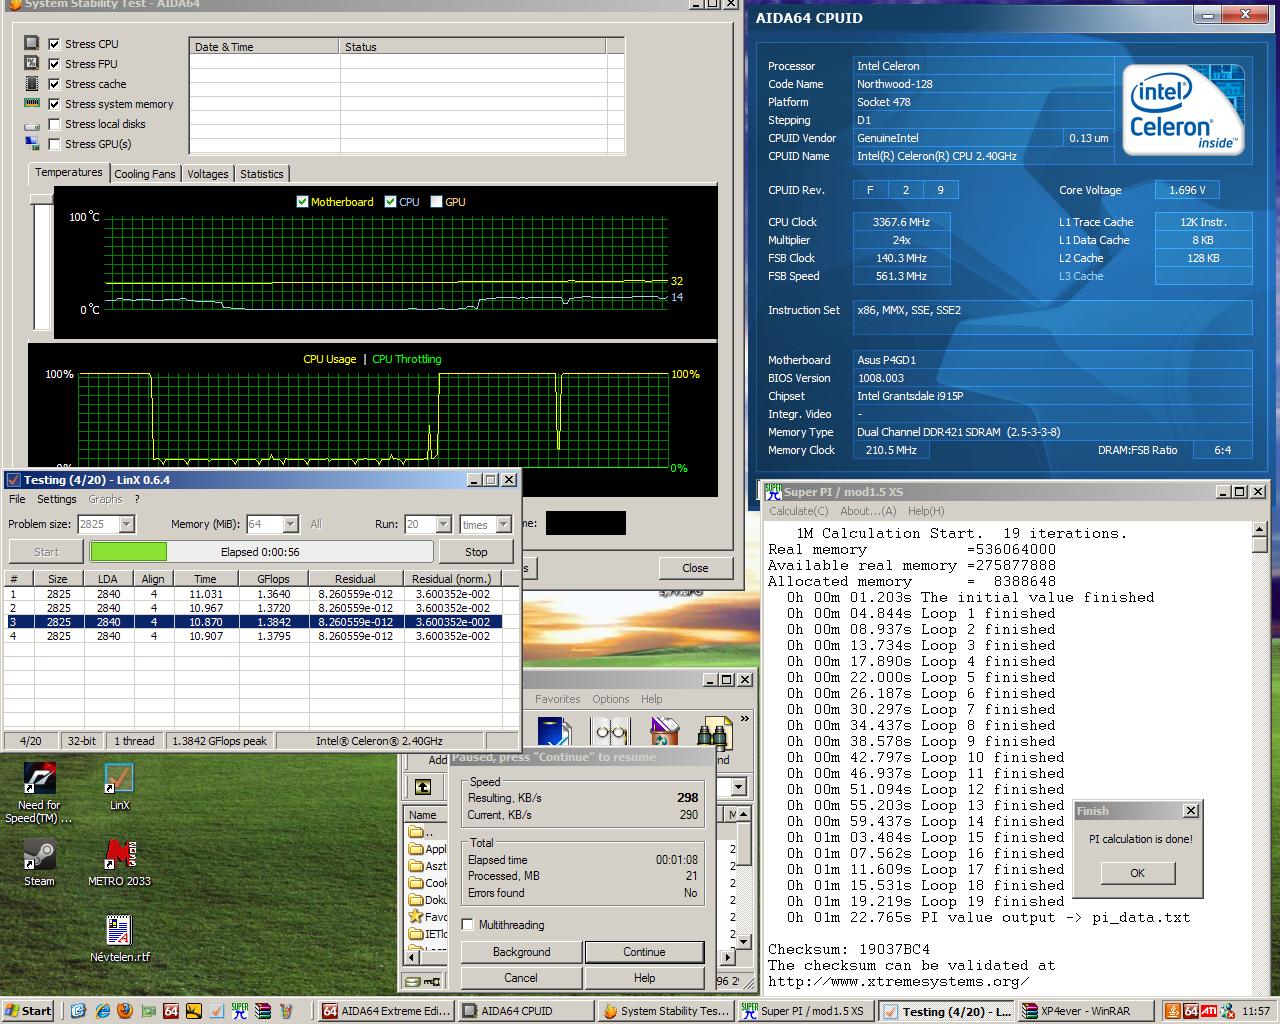Expand the Problem size dropdown

[126, 524]
